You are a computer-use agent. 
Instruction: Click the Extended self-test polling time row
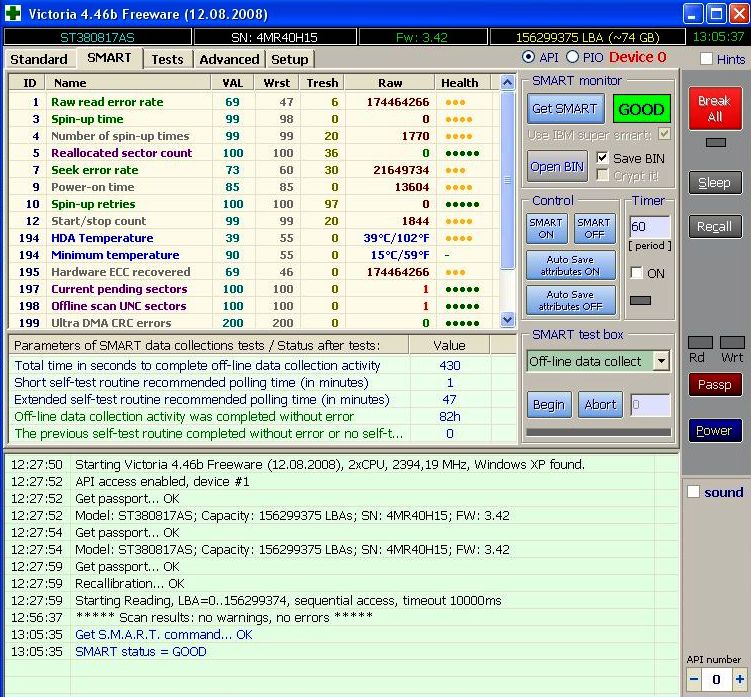coord(262,400)
